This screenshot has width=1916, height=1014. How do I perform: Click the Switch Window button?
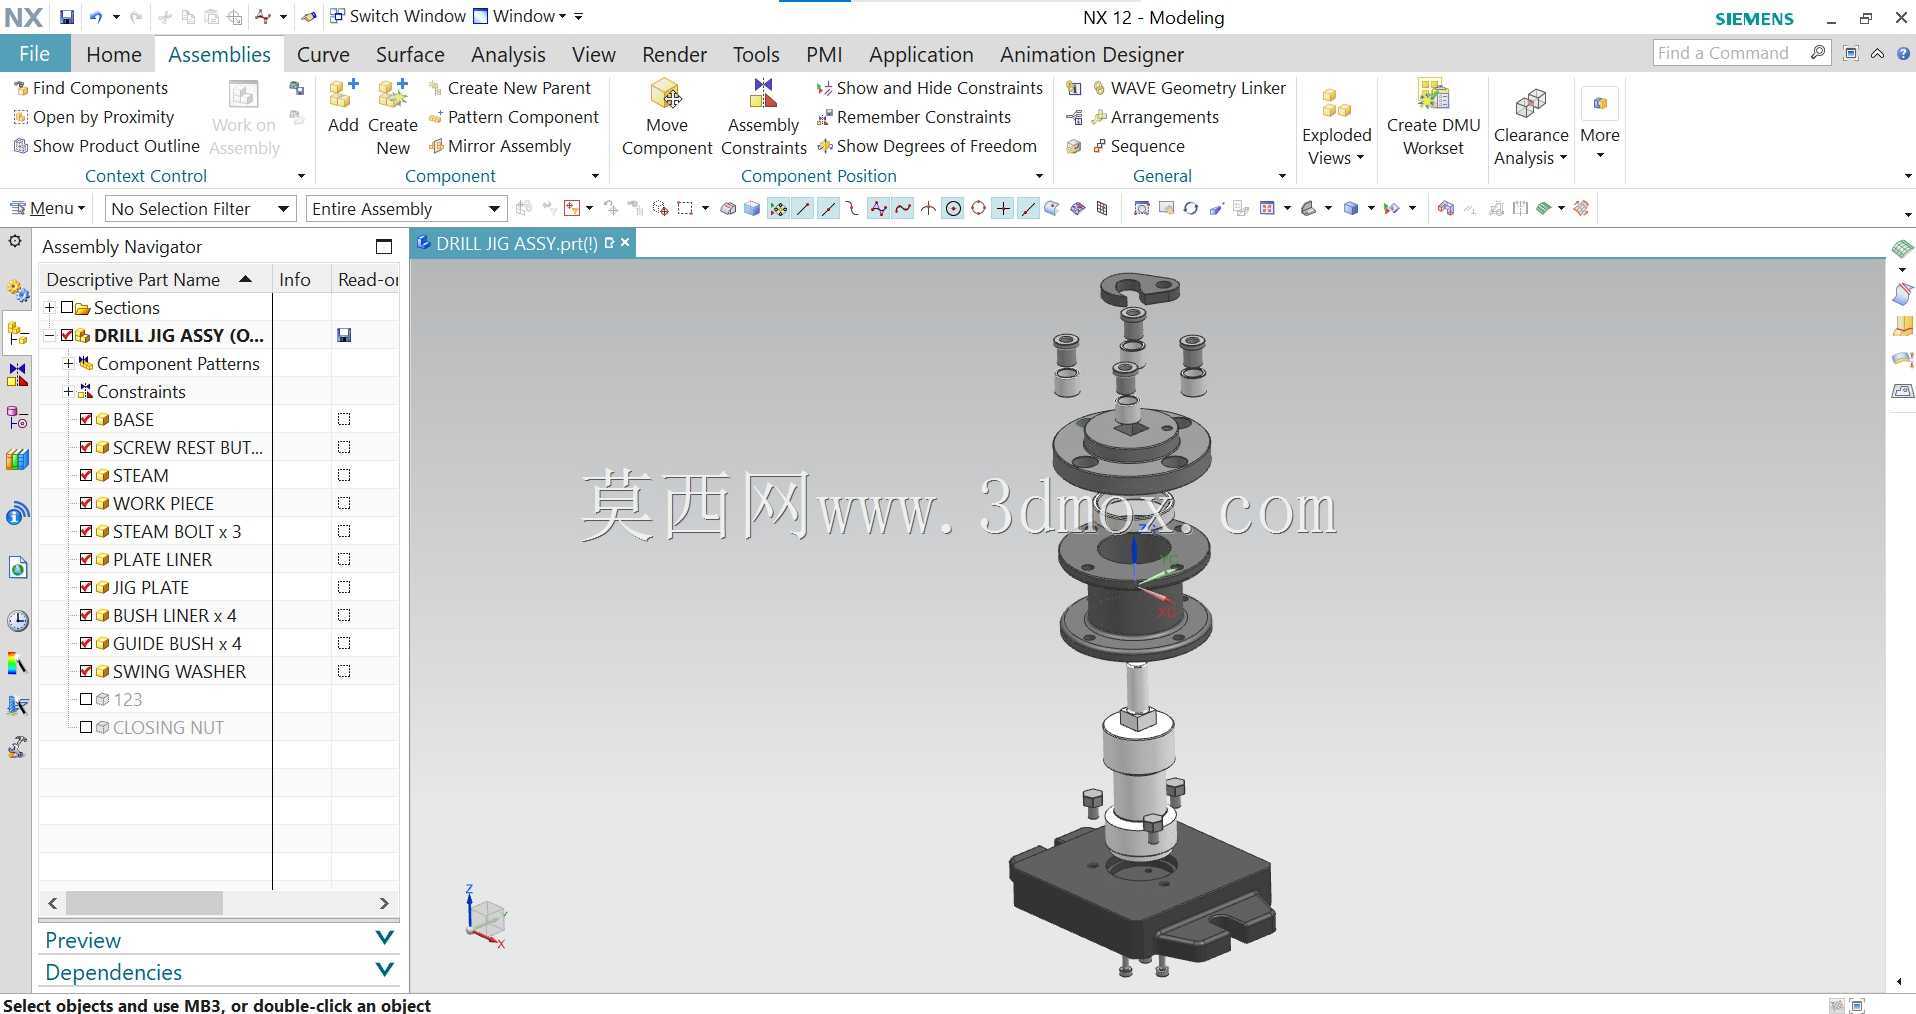point(397,16)
